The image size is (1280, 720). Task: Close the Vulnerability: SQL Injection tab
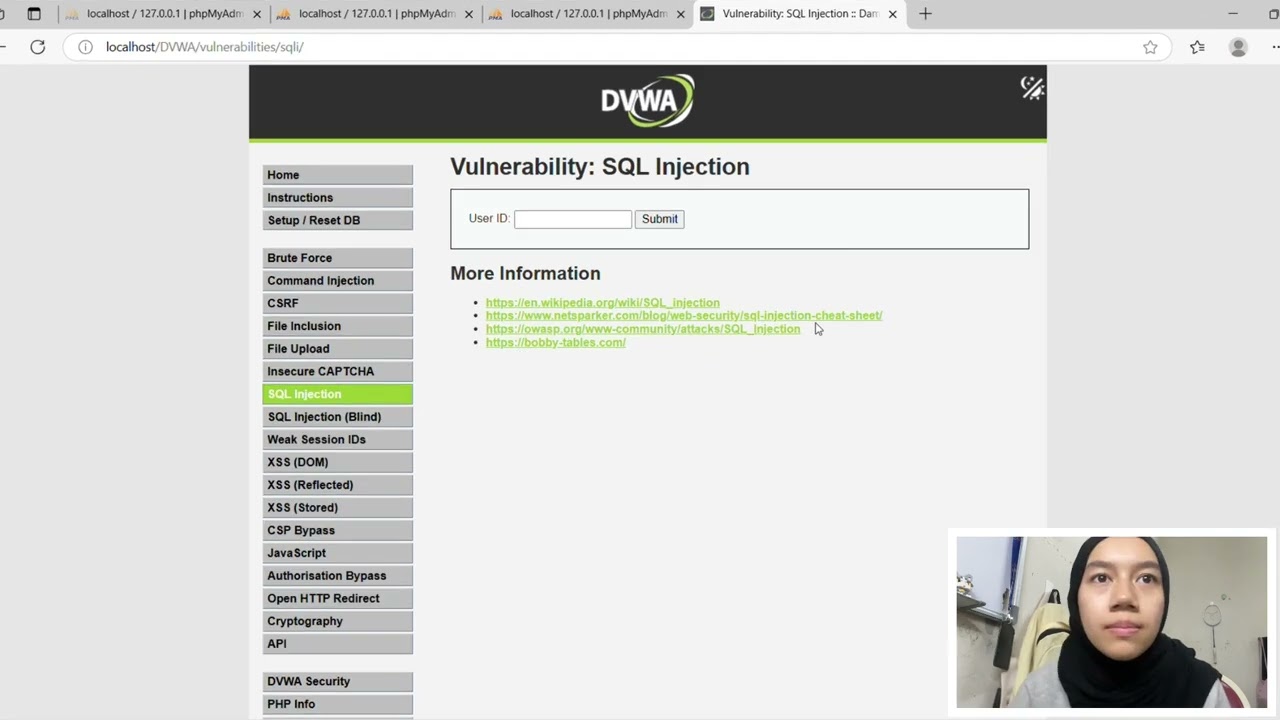coord(892,14)
